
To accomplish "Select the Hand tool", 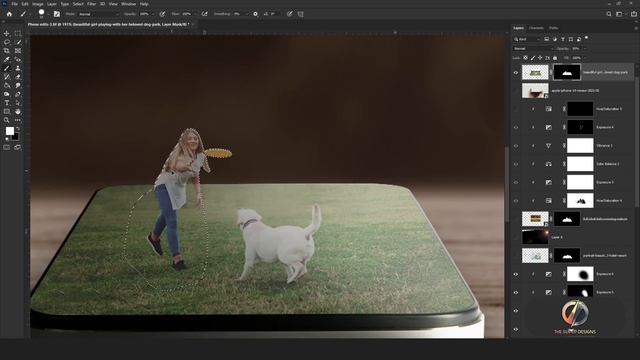I will (18, 111).
